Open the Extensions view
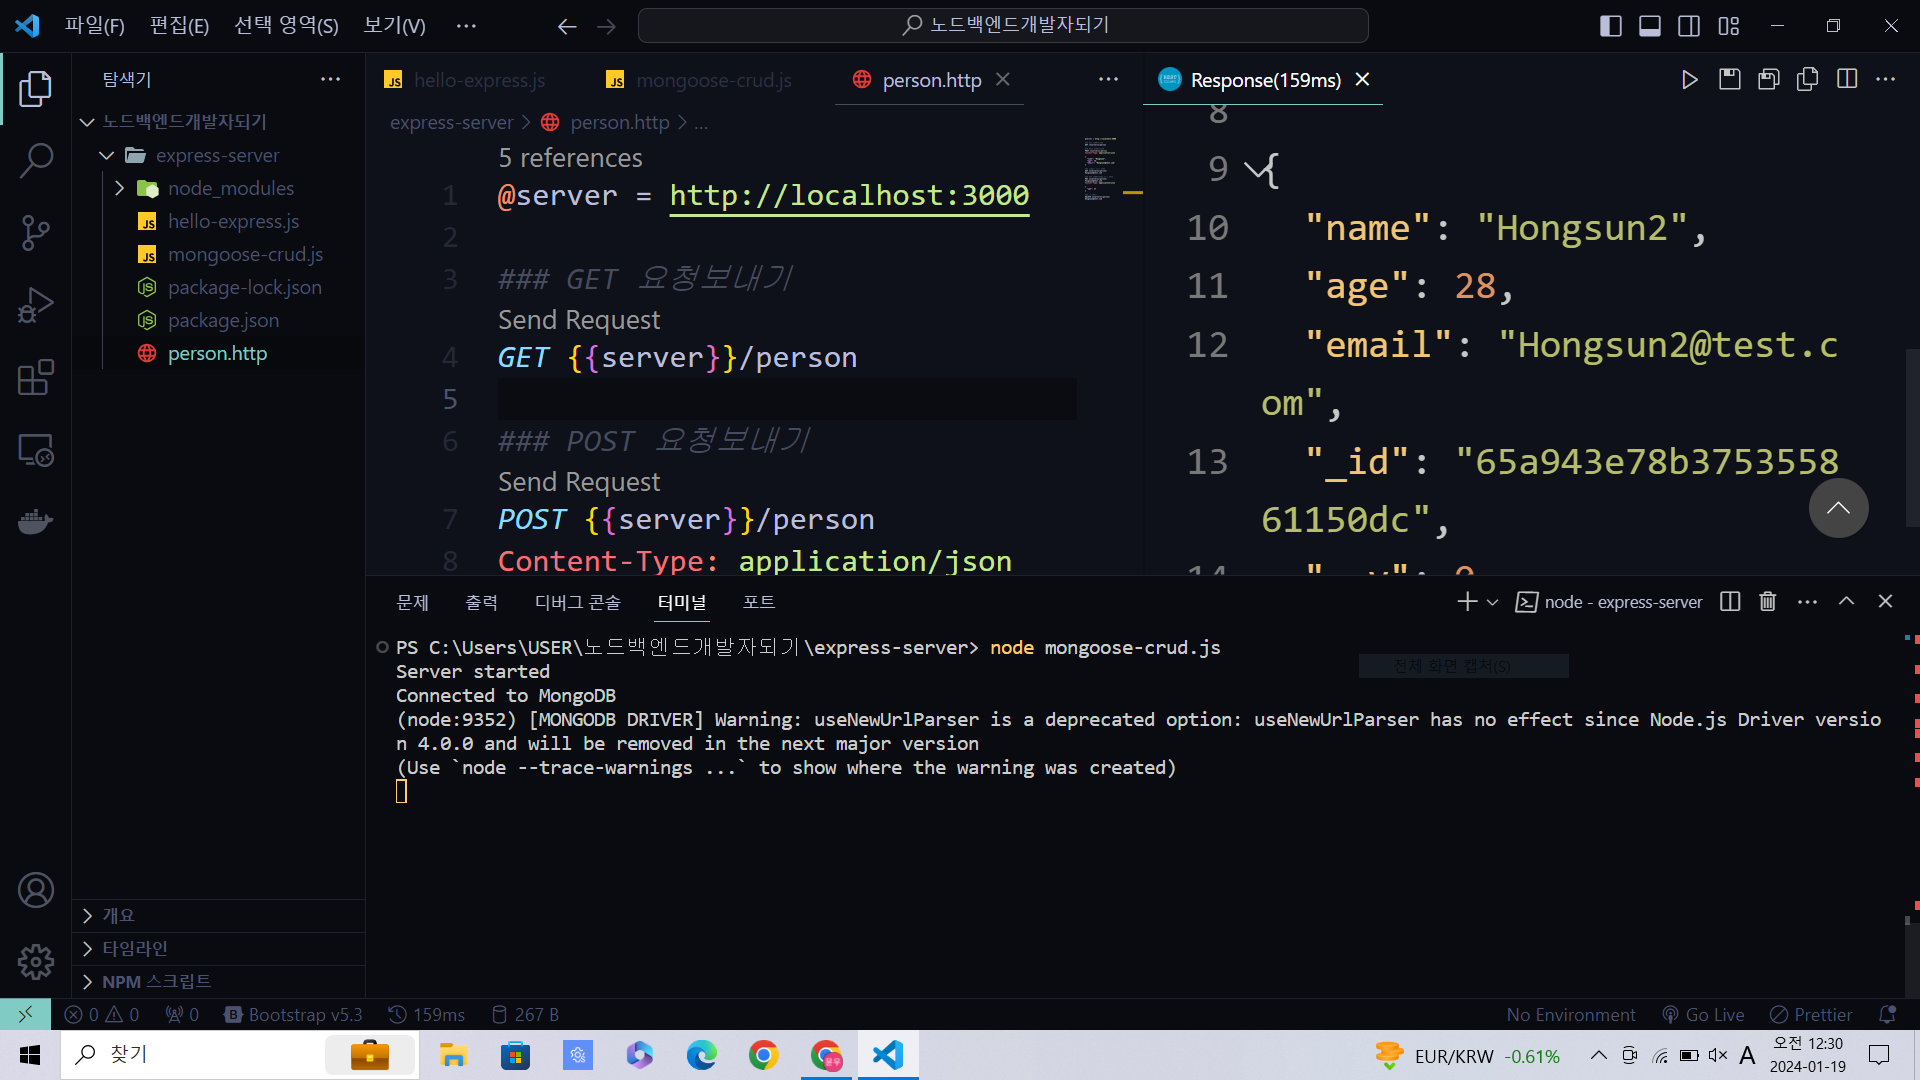This screenshot has width=1920, height=1080. click(x=36, y=378)
